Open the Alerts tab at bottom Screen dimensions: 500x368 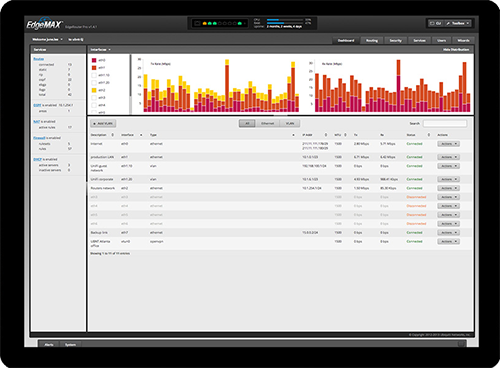coord(49,344)
